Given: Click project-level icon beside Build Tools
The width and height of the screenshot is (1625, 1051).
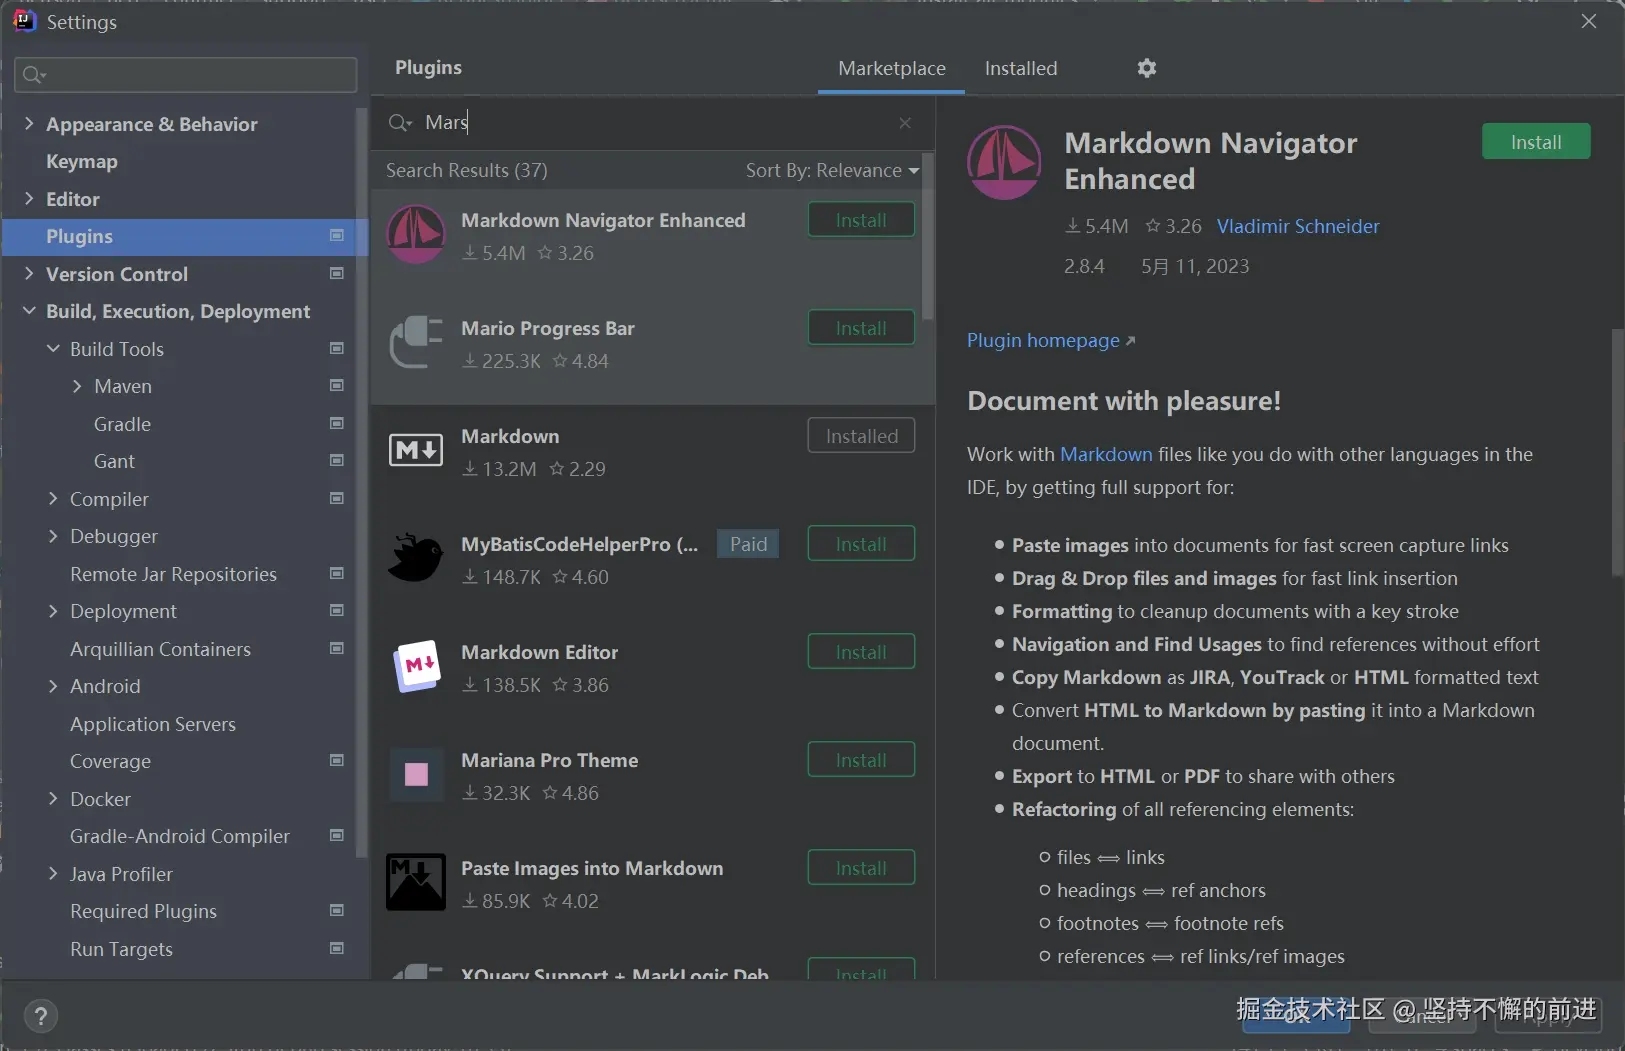Looking at the screenshot, I should pyautogui.click(x=337, y=348).
